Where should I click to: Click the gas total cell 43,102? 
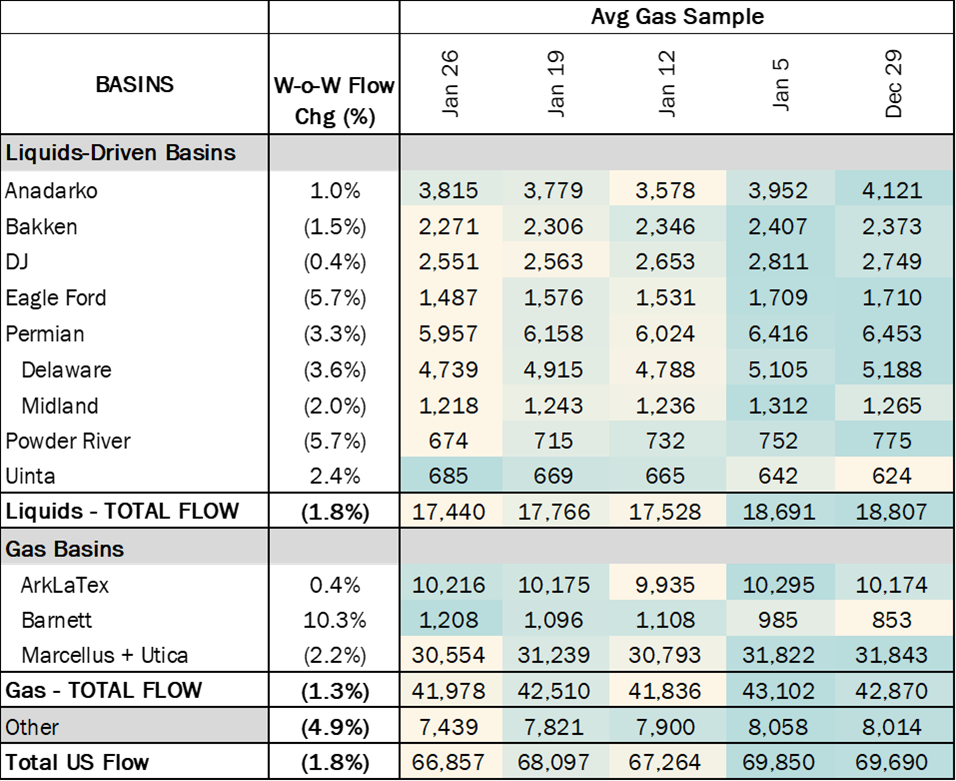(779, 691)
